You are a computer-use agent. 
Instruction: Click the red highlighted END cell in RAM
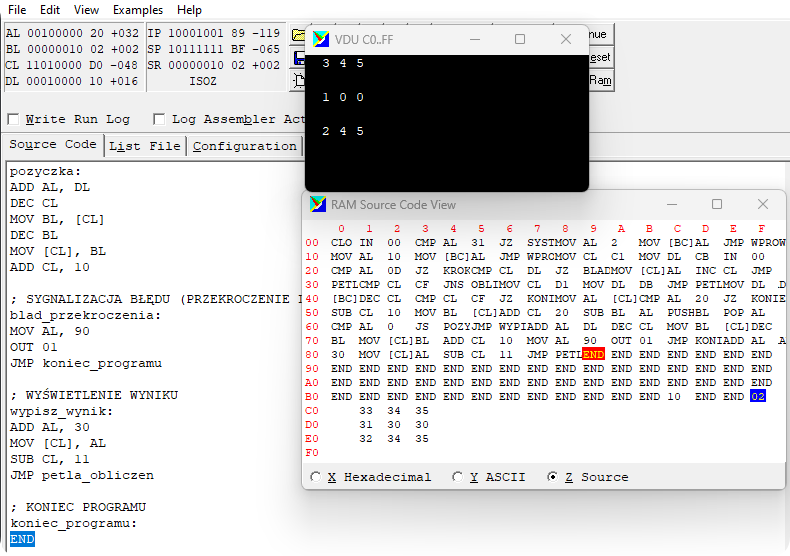pos(593,354)
